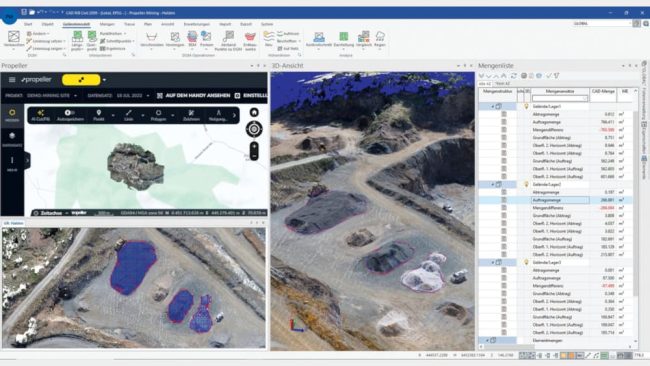Open the Trasse ribbon tab

(129, 24)
